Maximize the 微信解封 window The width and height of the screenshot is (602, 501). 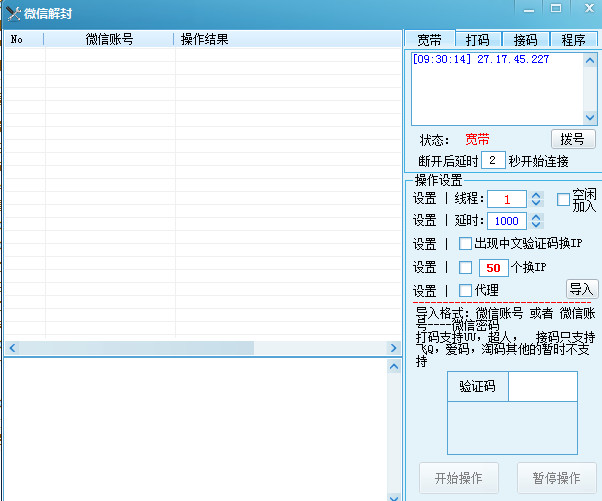pos(555,8)
